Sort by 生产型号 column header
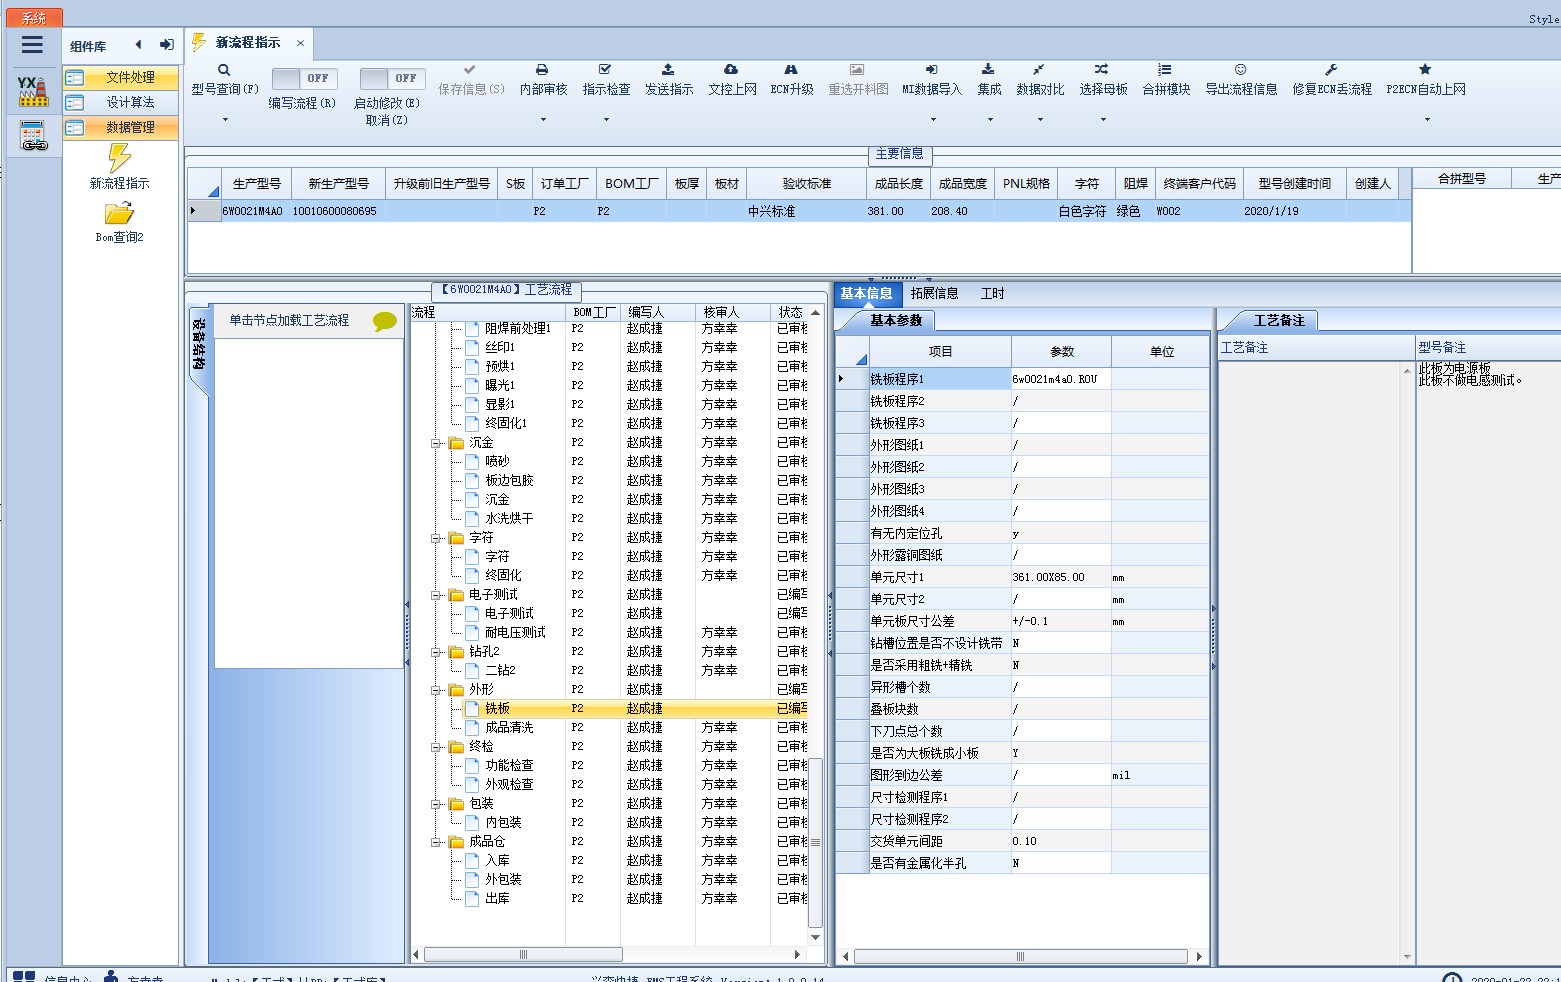This screenshot has width=1561, height=982. 257,183
